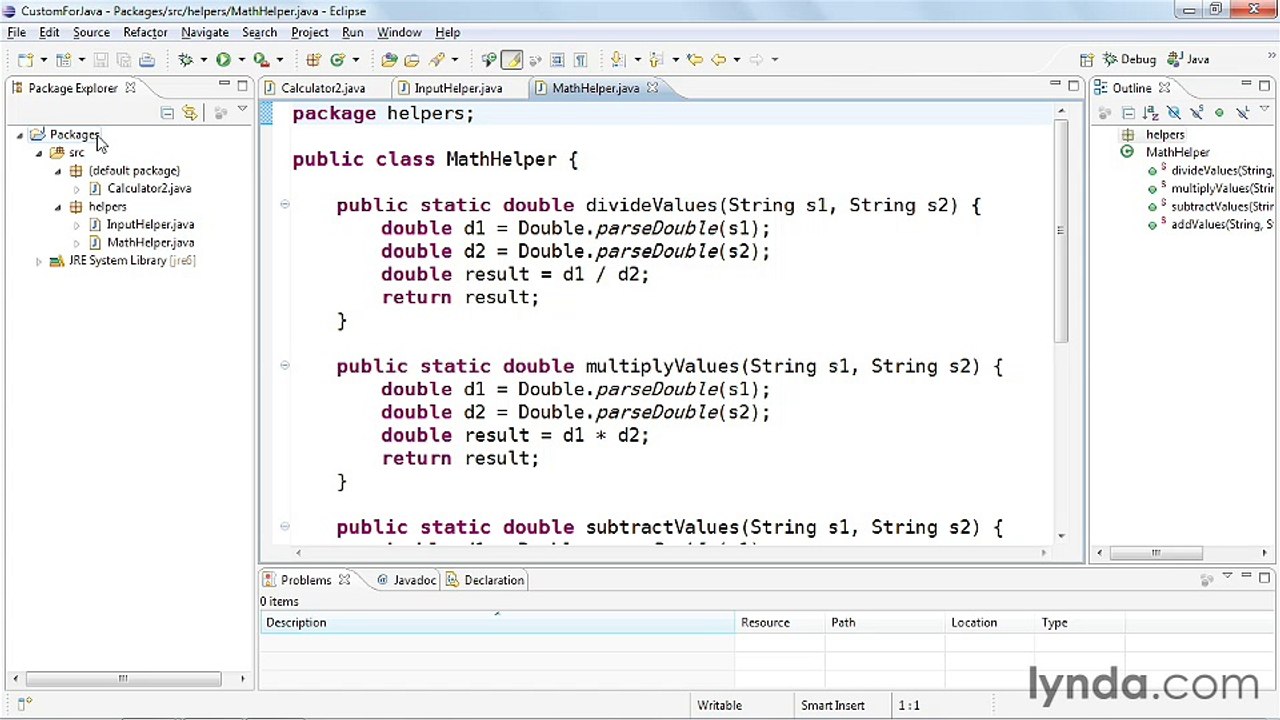Click the Run (green play) toolbar button

point(223,60)
